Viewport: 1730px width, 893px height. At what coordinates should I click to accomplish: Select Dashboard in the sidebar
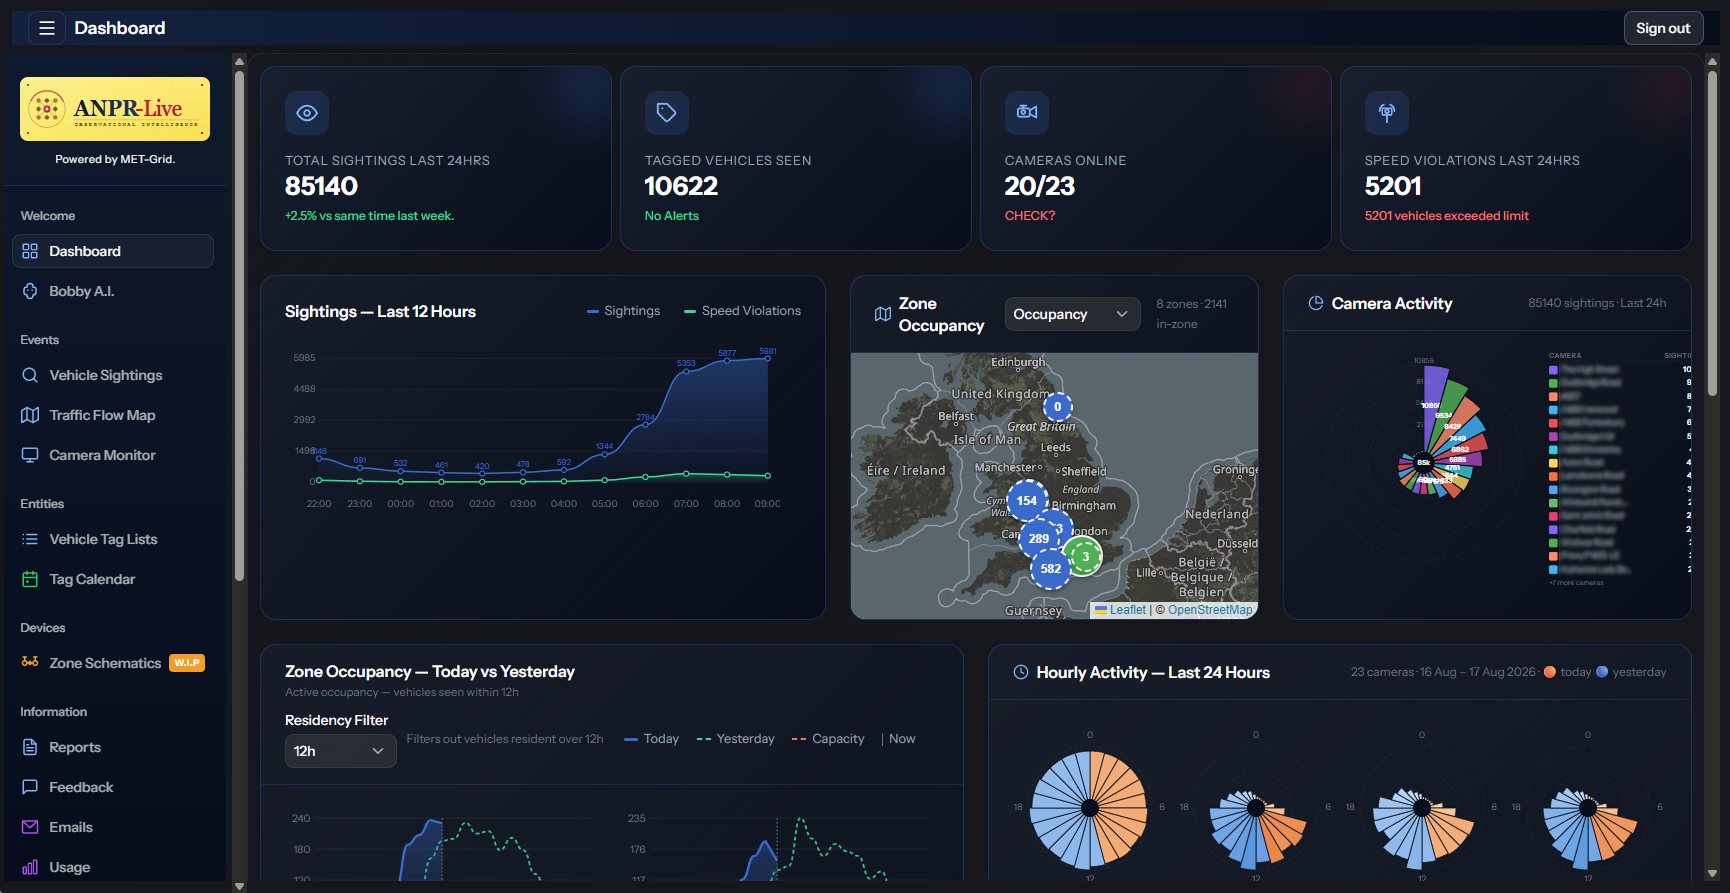point(113,251)
